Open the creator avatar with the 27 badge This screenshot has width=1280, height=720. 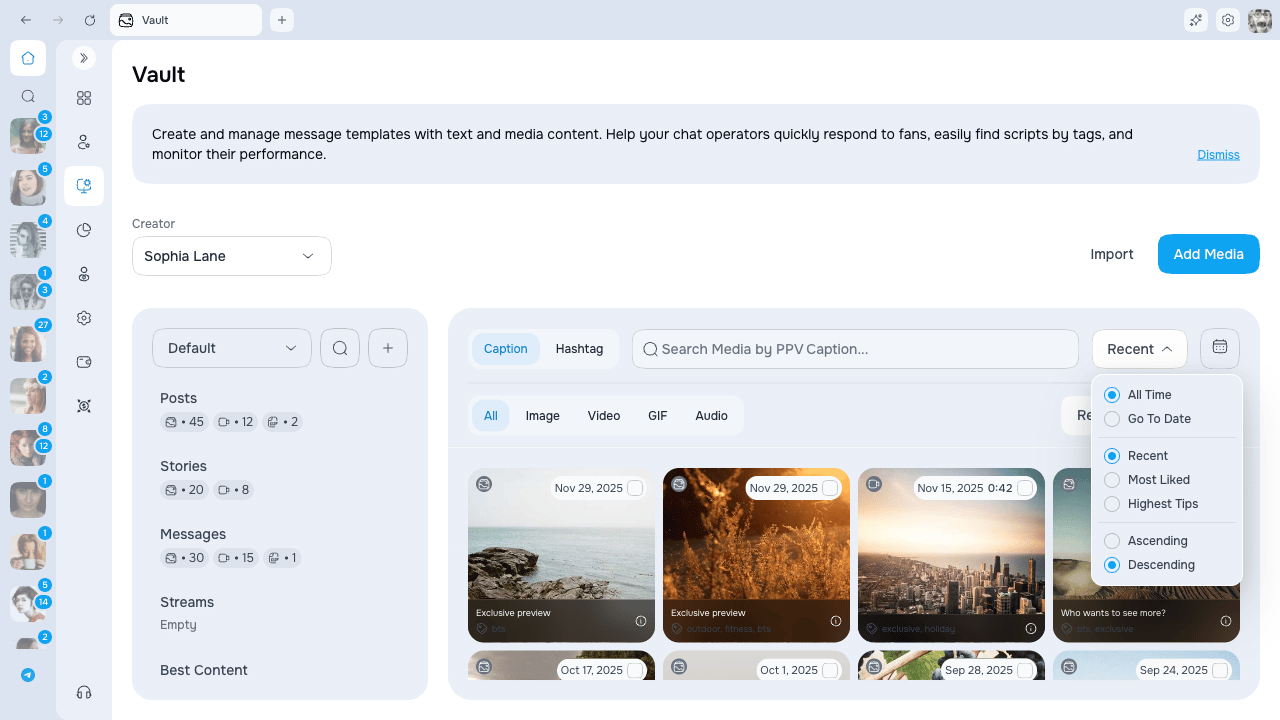28,342
